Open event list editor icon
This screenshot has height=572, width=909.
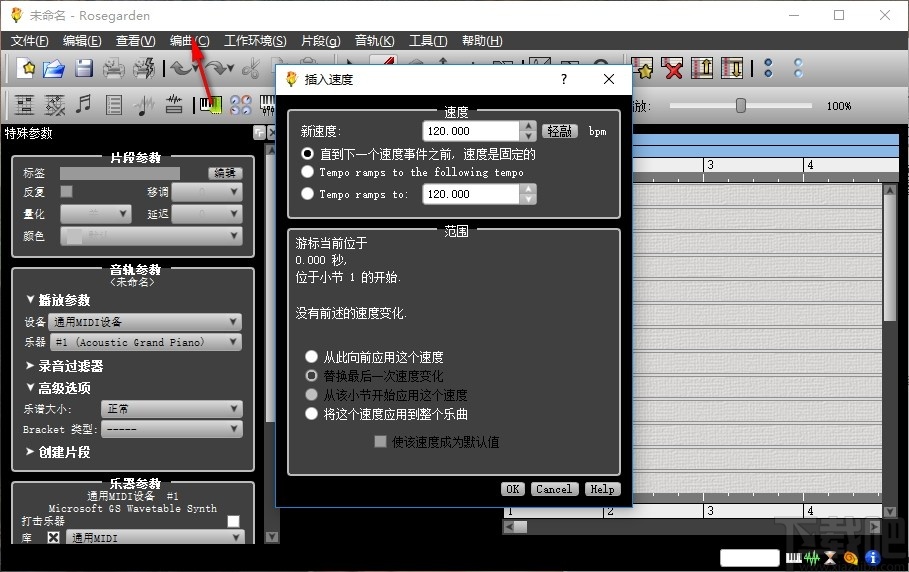114,105
